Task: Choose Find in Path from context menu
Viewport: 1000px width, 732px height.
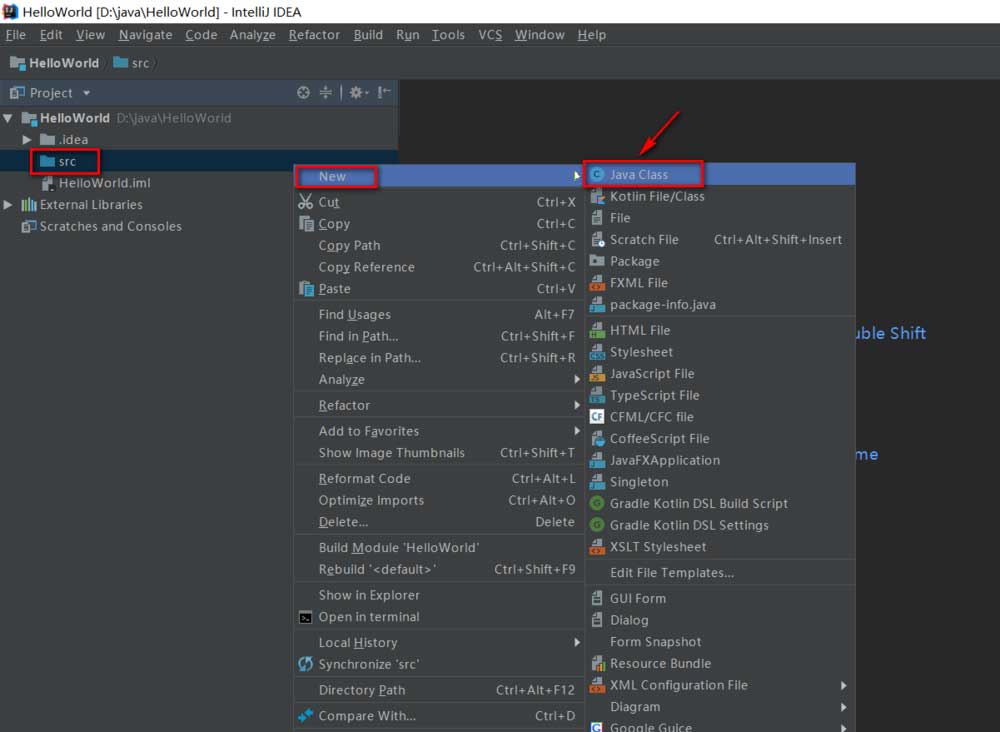Action: click(x=439, y=336)
